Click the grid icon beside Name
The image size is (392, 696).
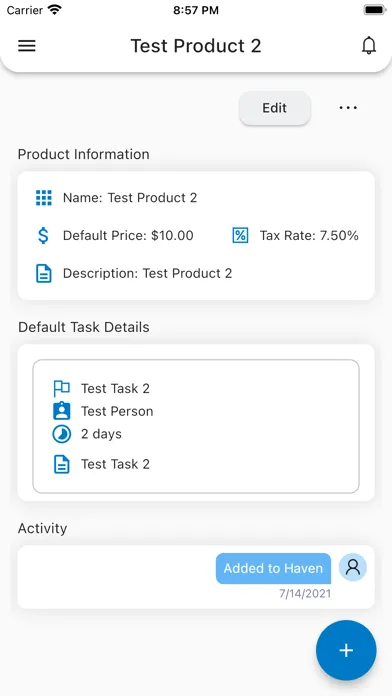pos(44,198)
